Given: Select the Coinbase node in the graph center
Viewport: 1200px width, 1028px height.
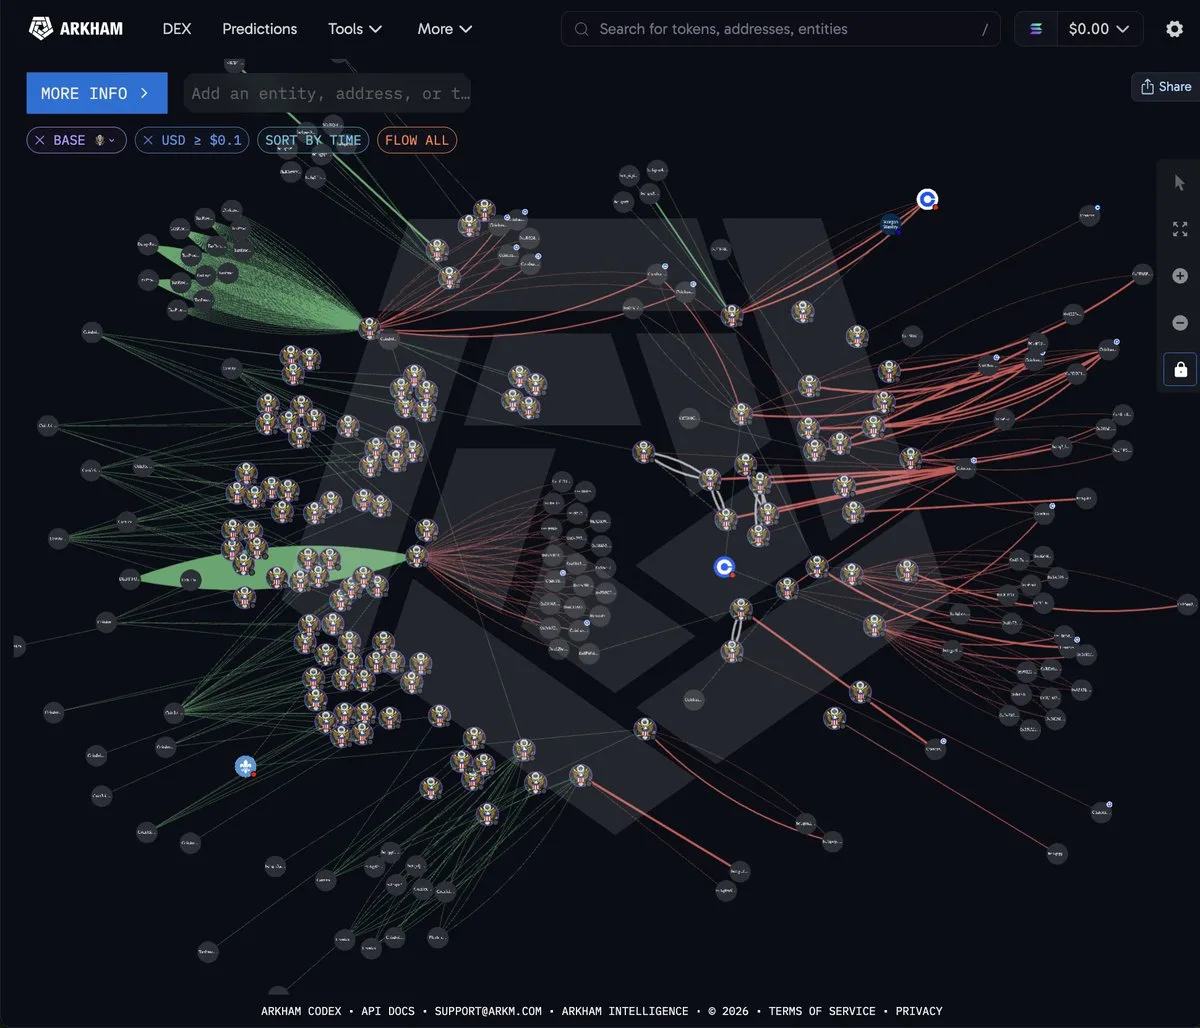Looking at the screenshot, I should pos(725,567).
